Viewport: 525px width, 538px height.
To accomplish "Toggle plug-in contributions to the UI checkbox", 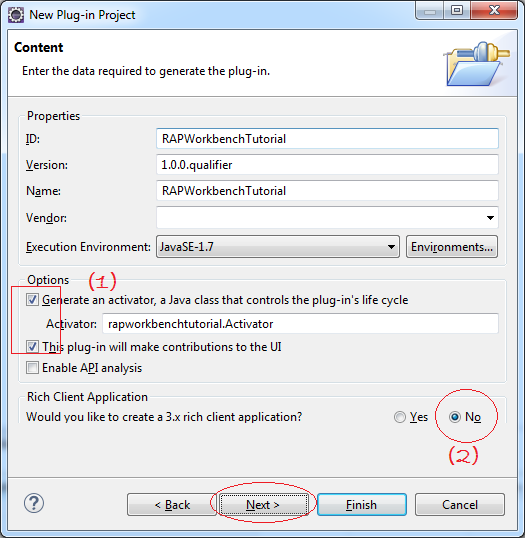I will coord(32,347).
